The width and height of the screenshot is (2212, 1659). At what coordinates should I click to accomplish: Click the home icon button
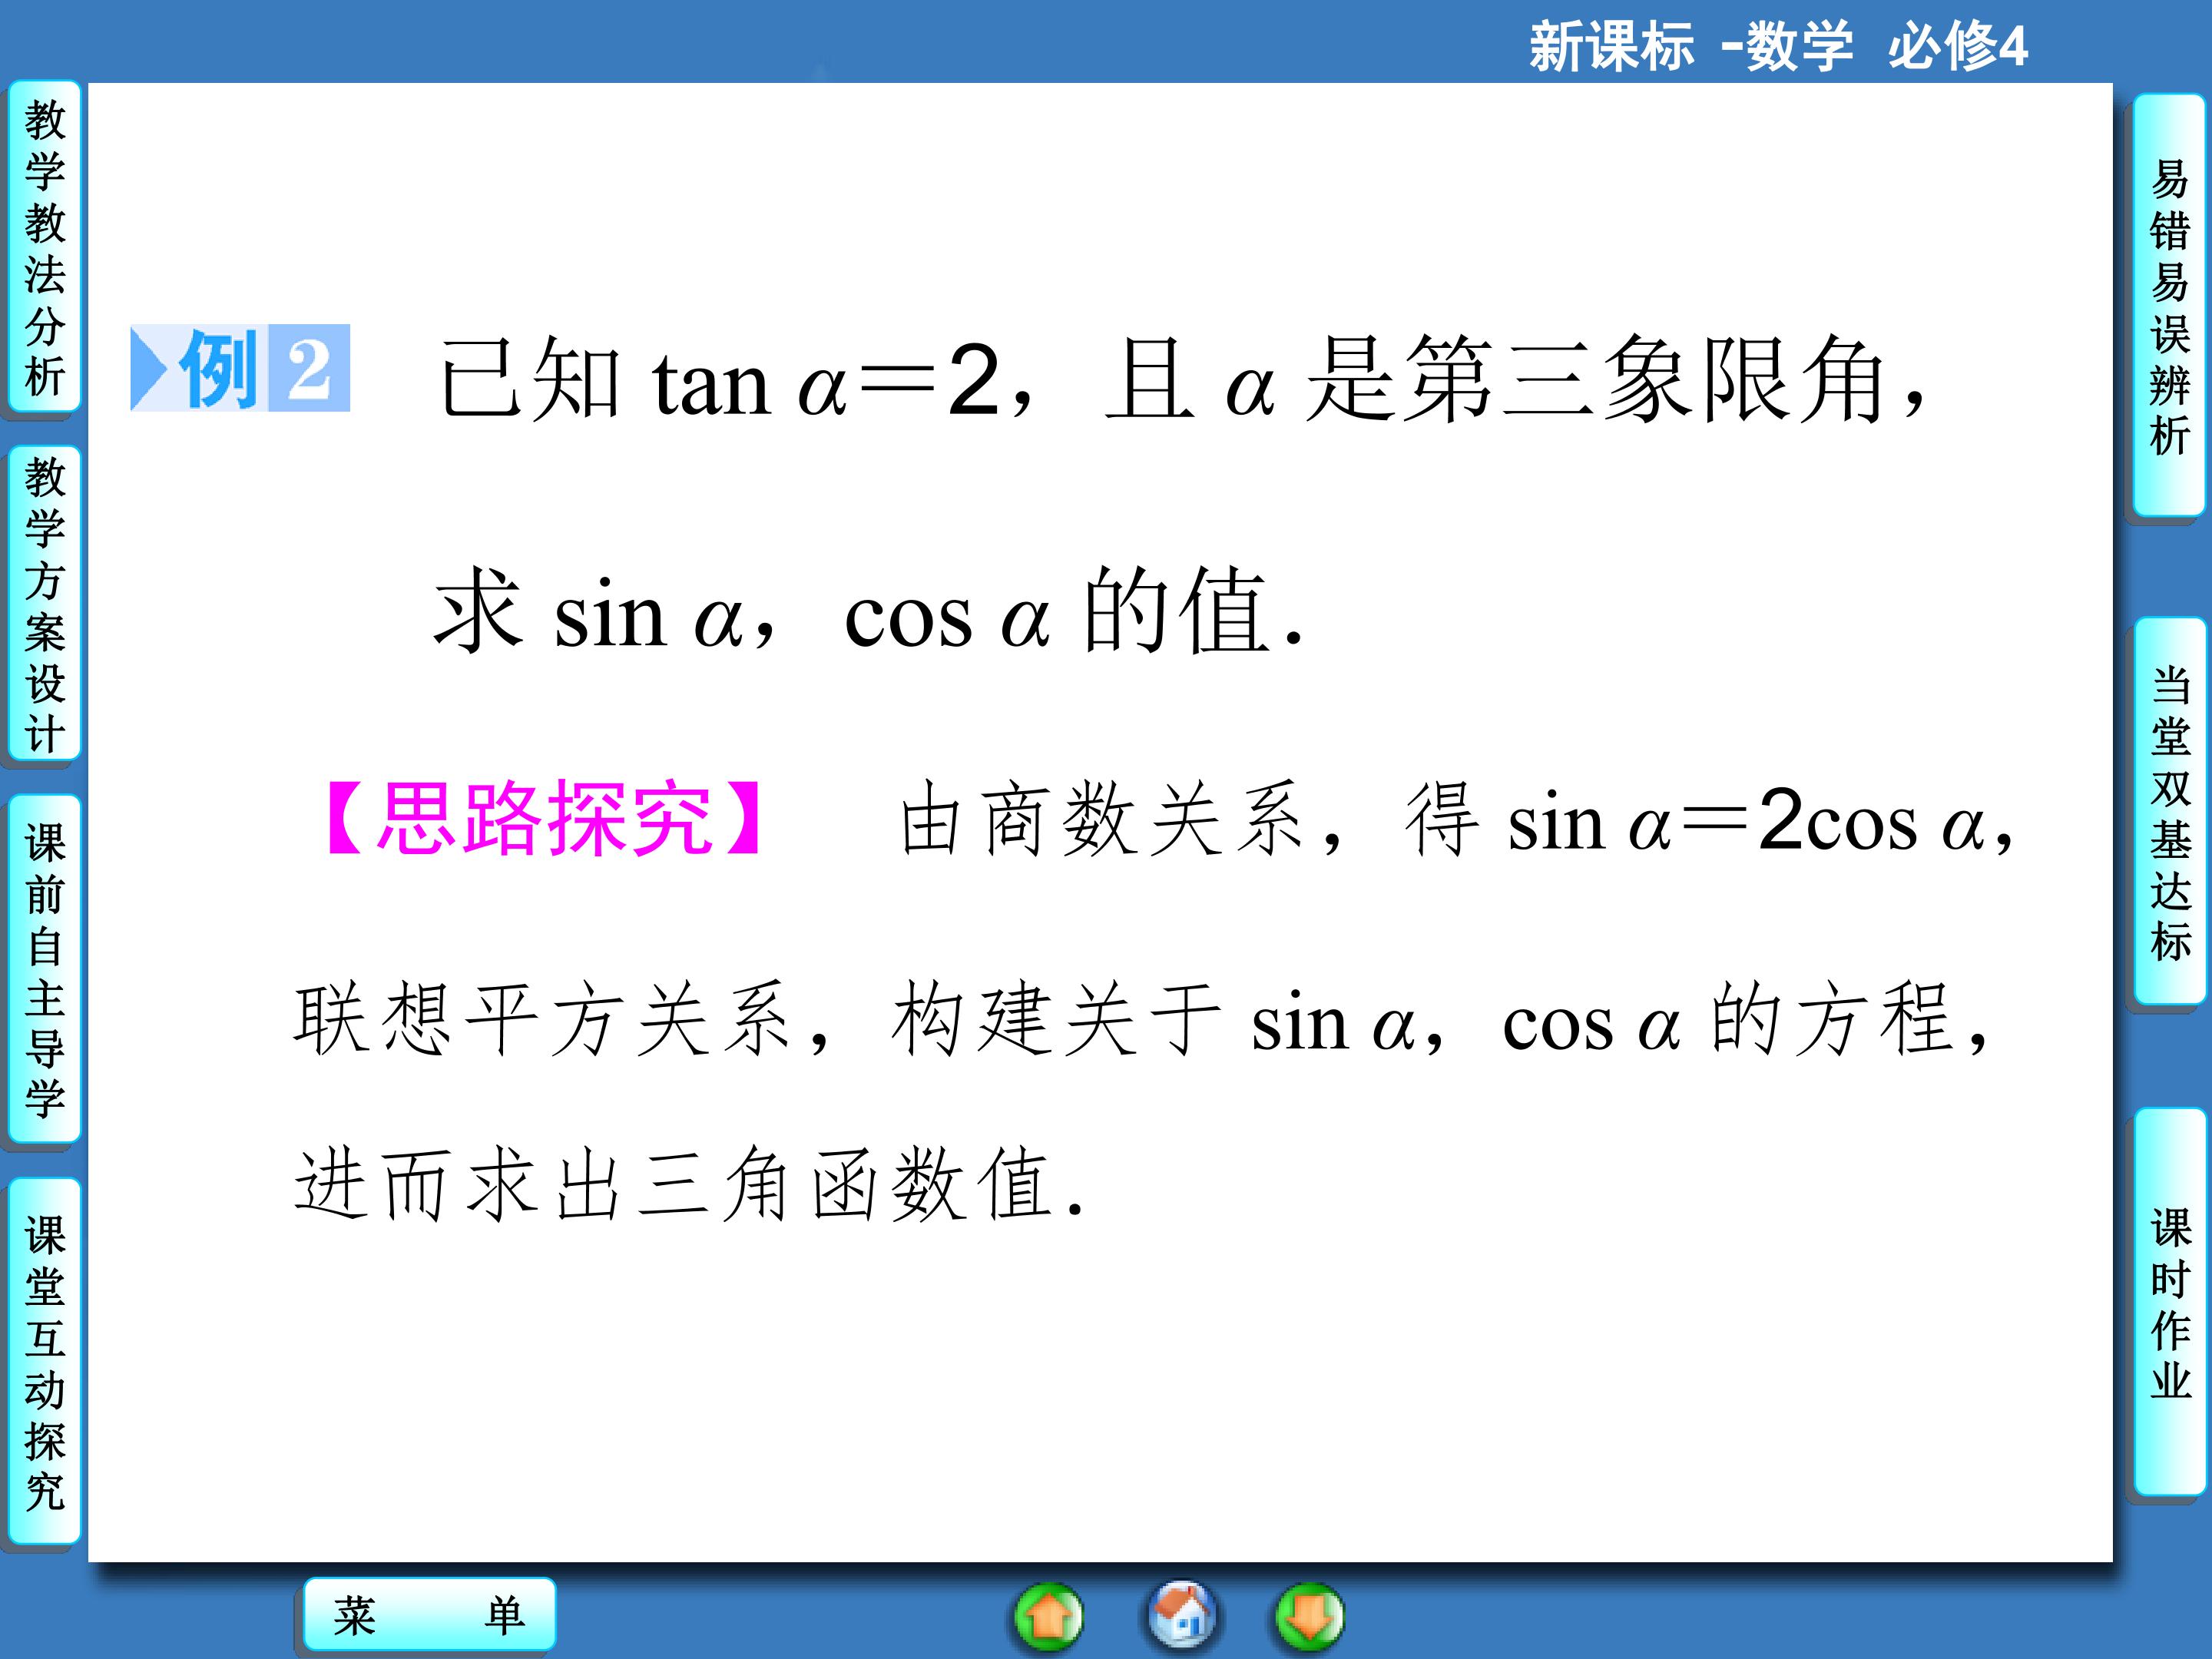(1181, 1616)
